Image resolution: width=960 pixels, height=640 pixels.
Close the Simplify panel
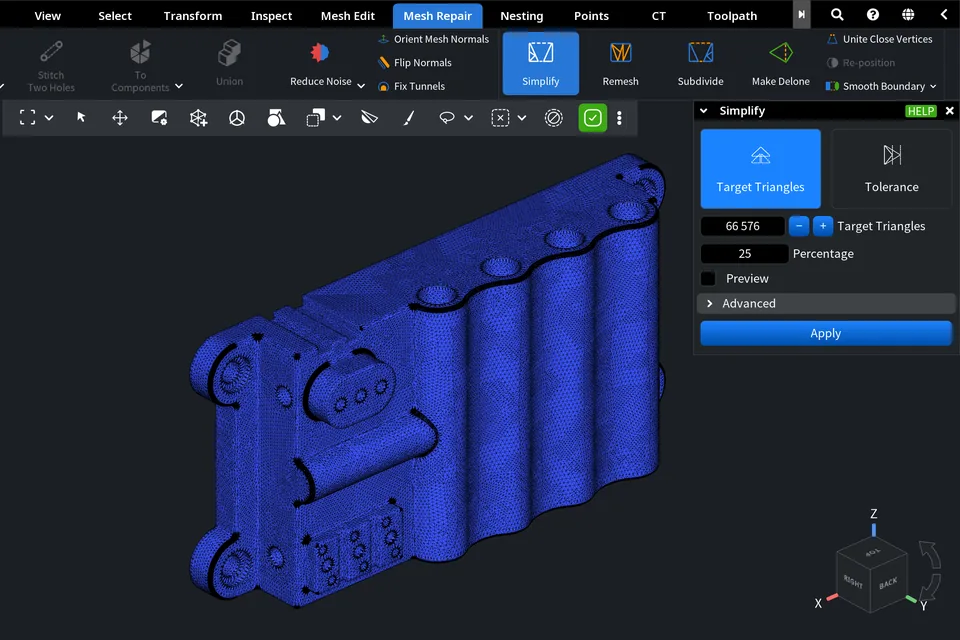pyautogui.click(x=950, y=111)
